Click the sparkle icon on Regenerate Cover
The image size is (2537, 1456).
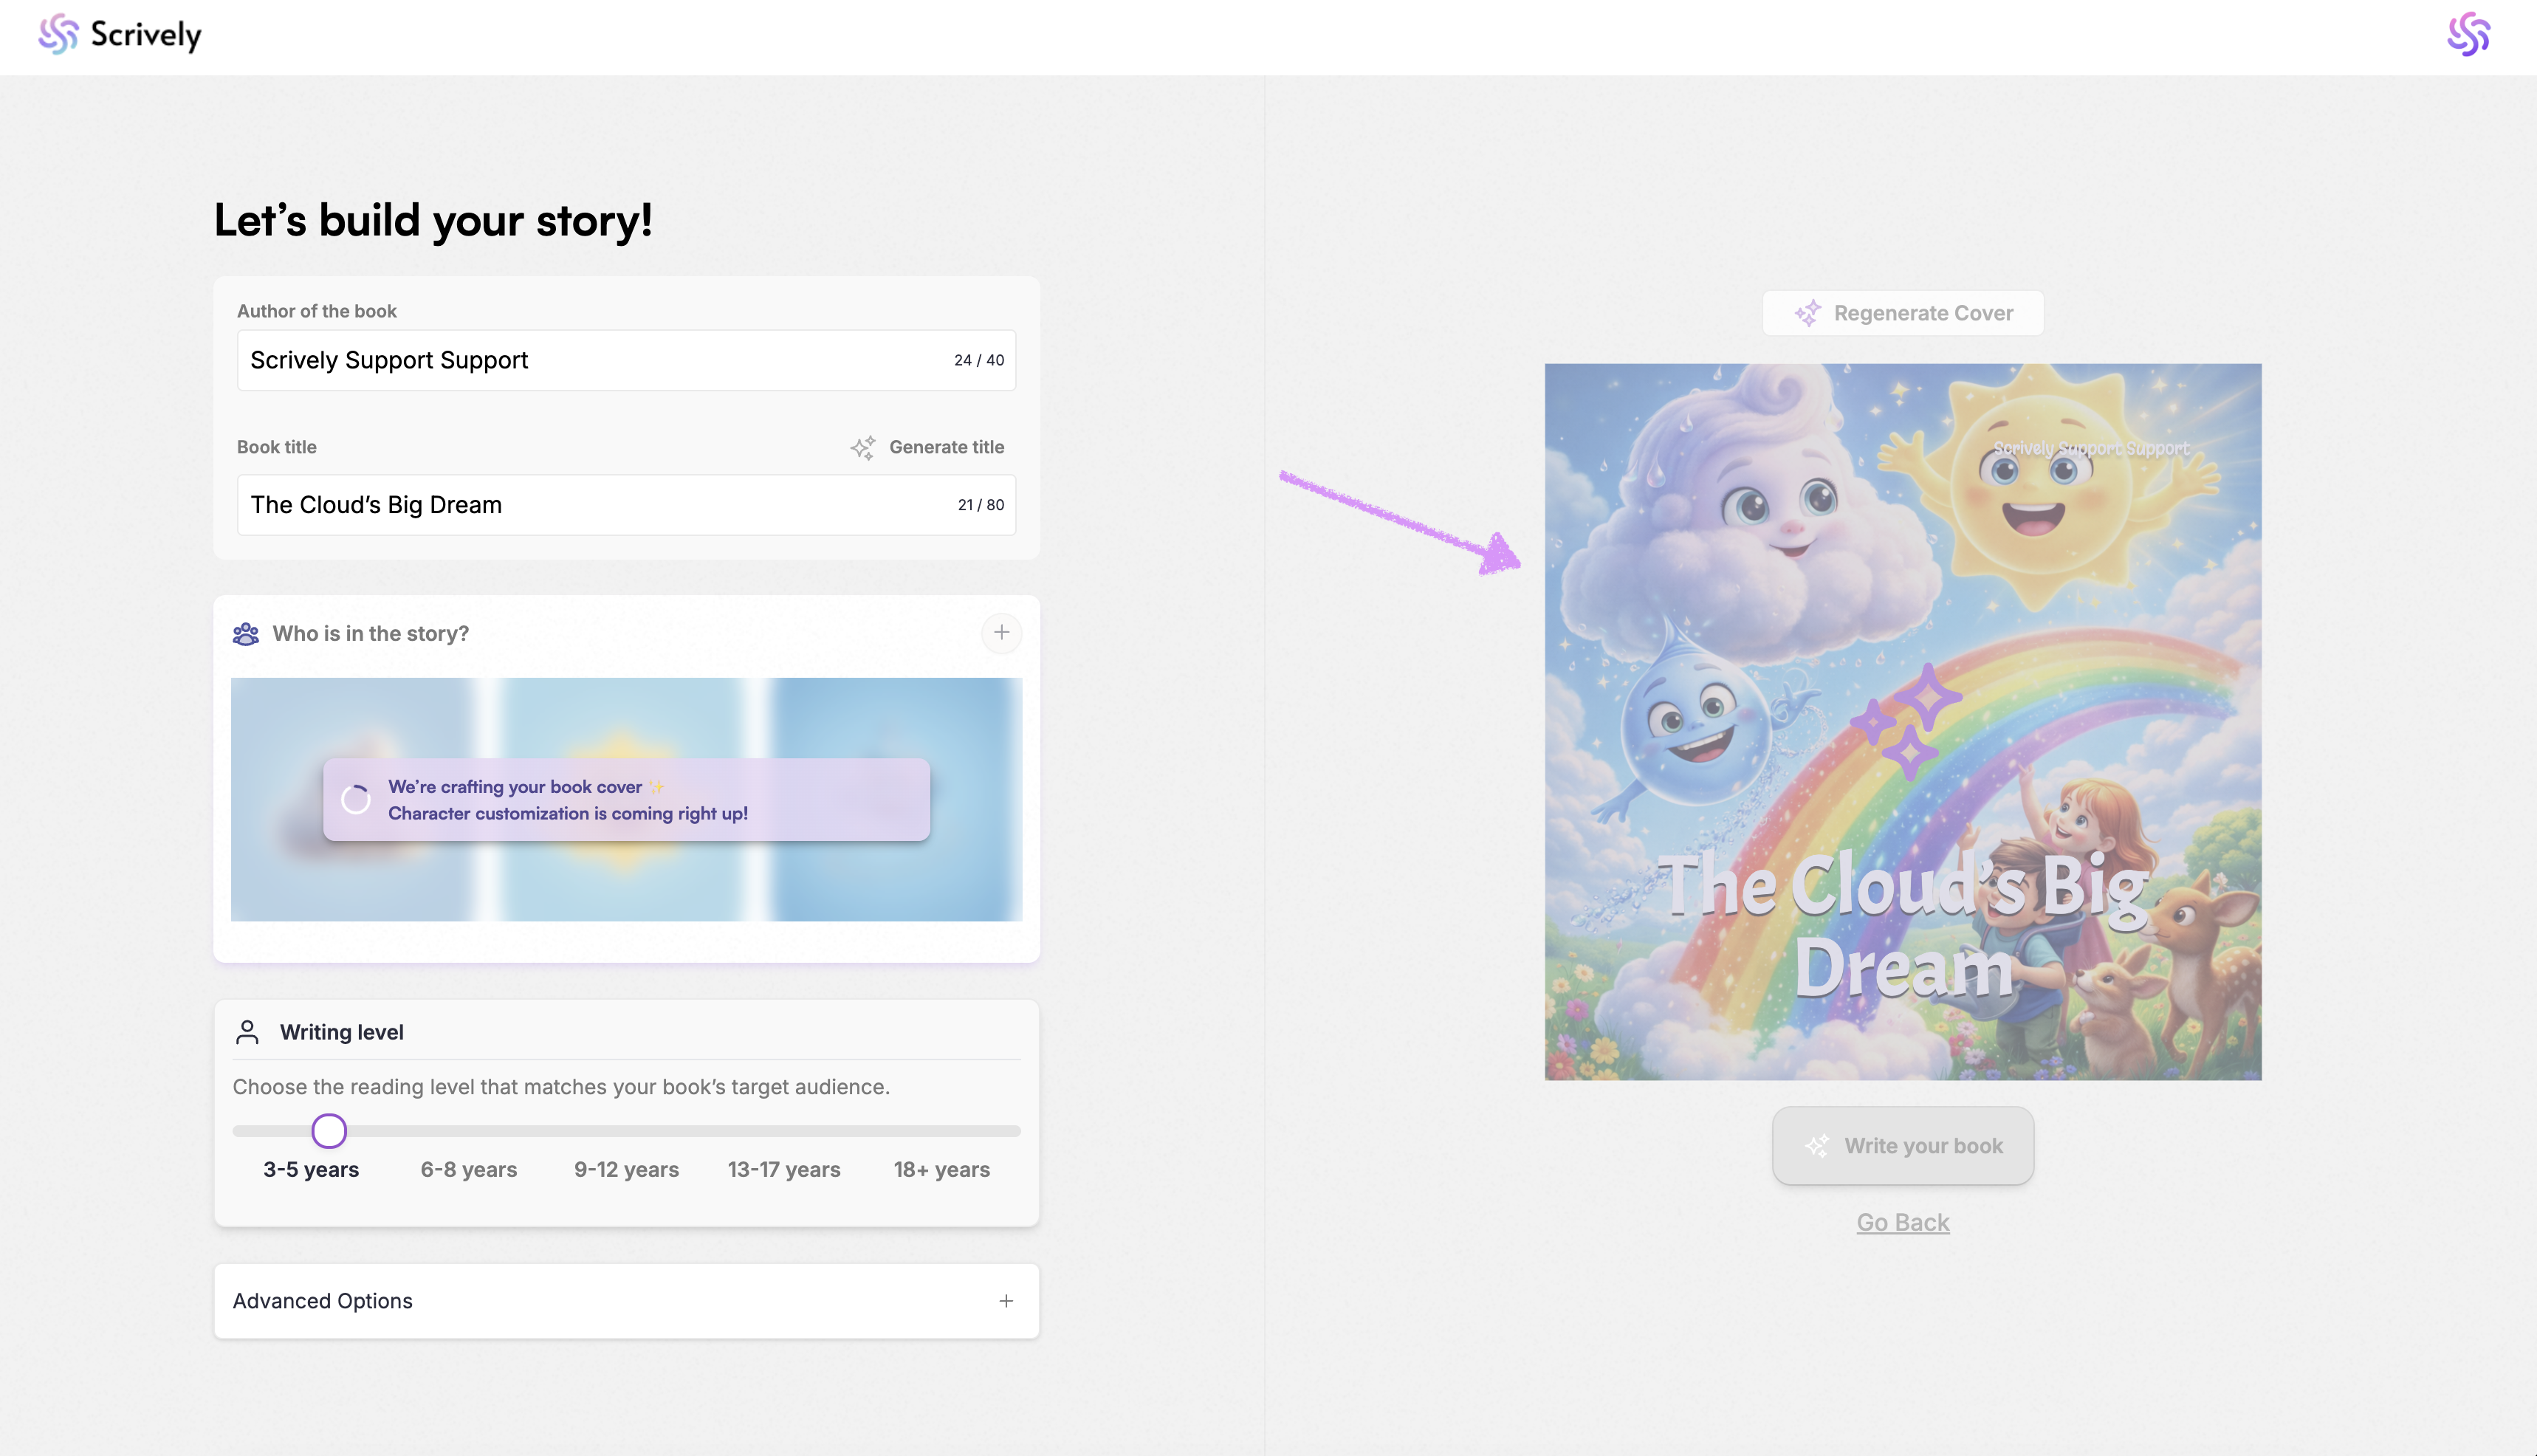point(1807,313)
